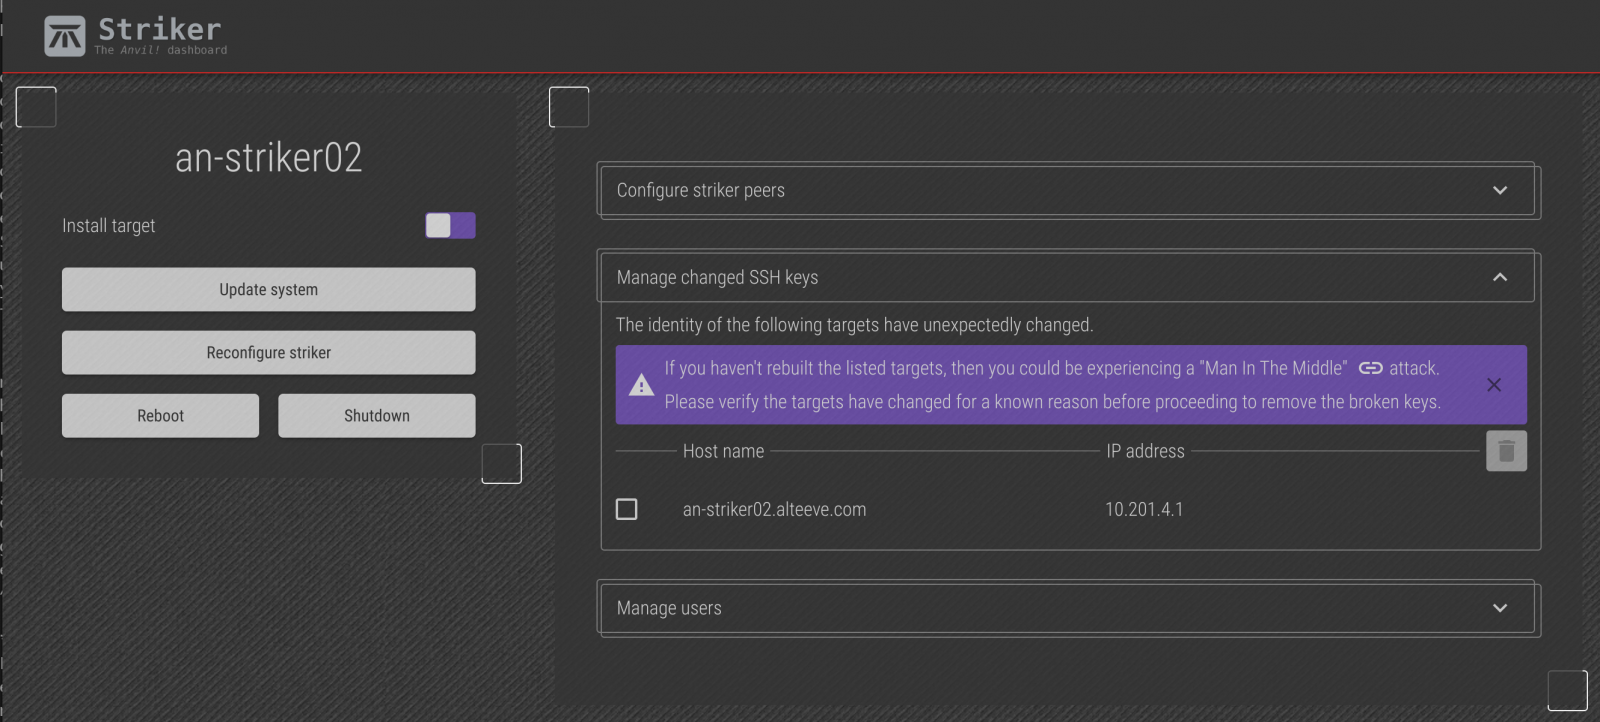Click the Striker logo icon

click(x=65, y=36)
